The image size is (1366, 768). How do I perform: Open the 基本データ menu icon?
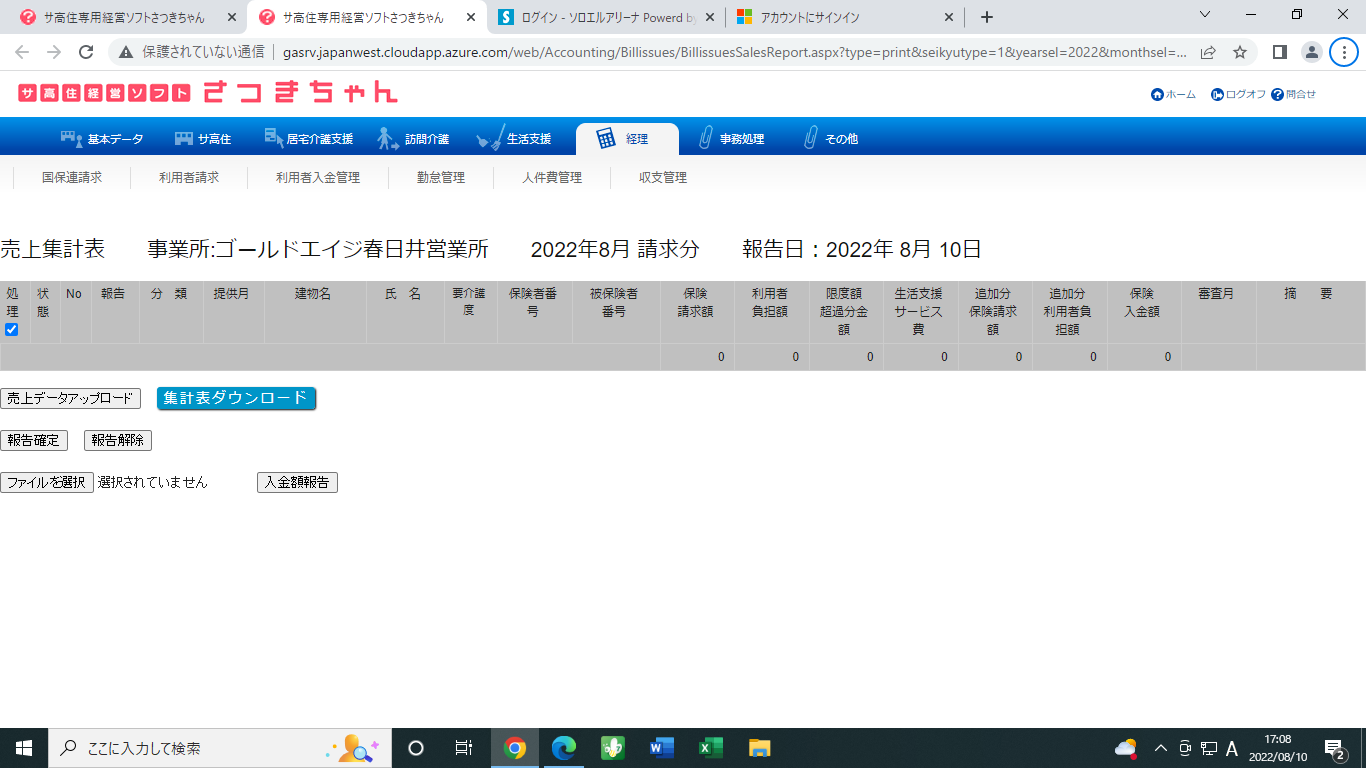[x=71, y=139]
